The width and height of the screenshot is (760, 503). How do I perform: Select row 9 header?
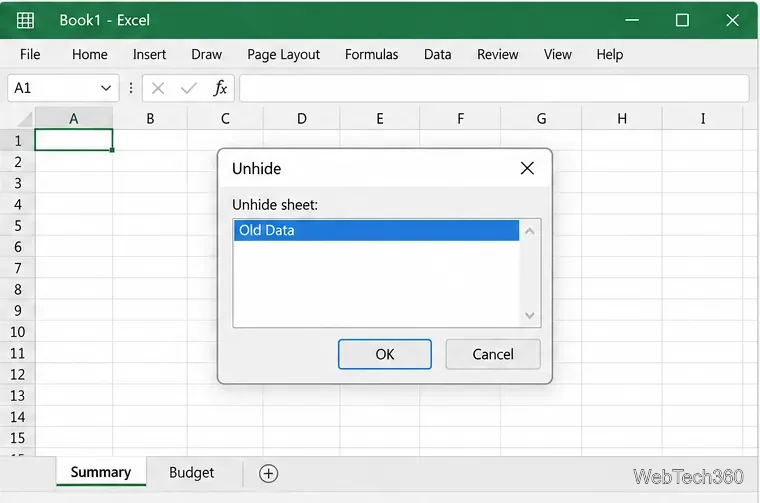pyautogui.click(x=18, y=311)
